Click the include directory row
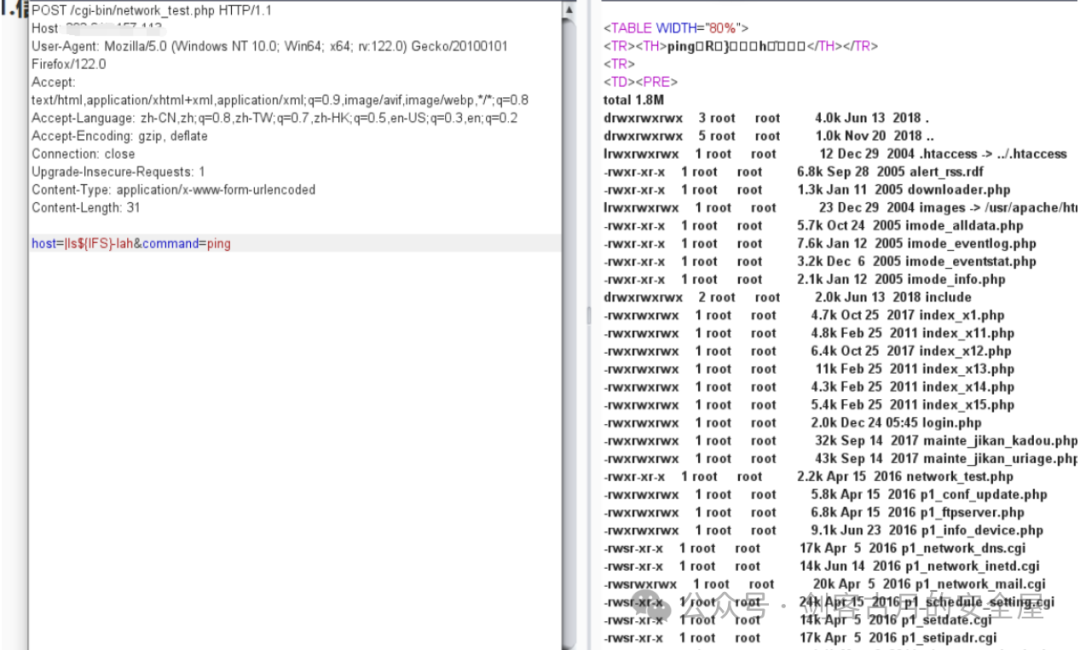This screenshot has width=1080, height=650. 787,297
